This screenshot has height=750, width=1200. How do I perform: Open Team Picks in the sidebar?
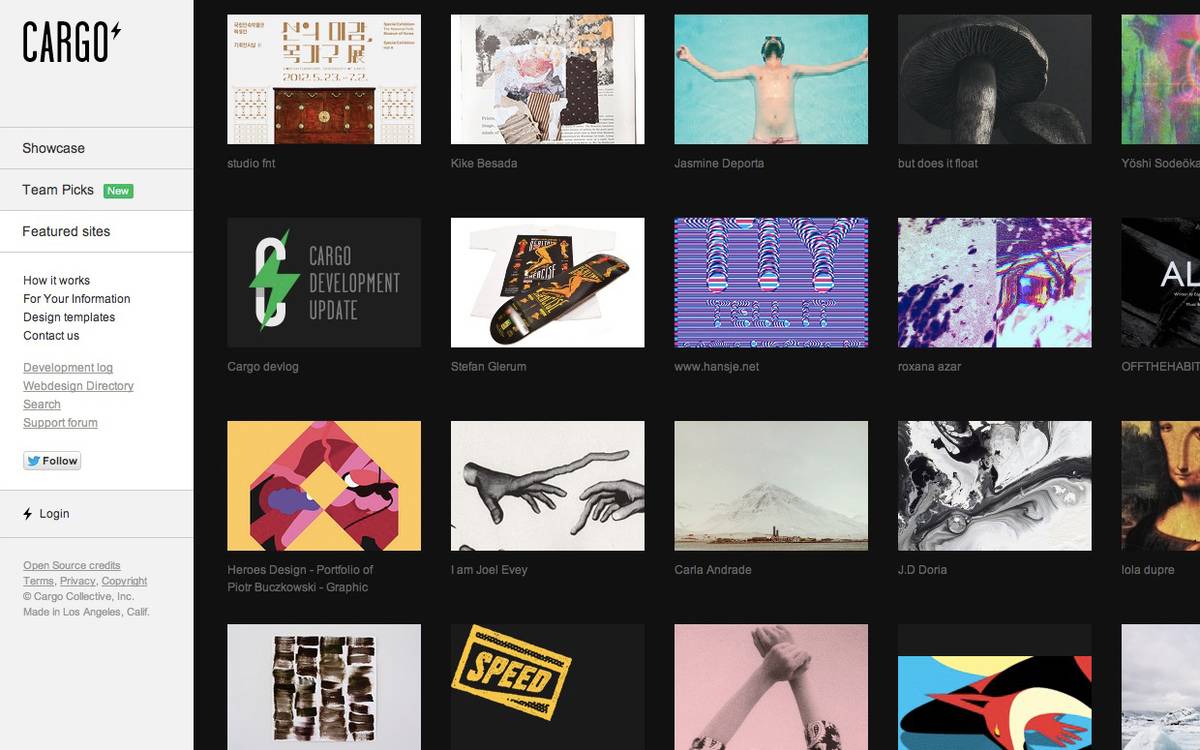coord(58,190)
